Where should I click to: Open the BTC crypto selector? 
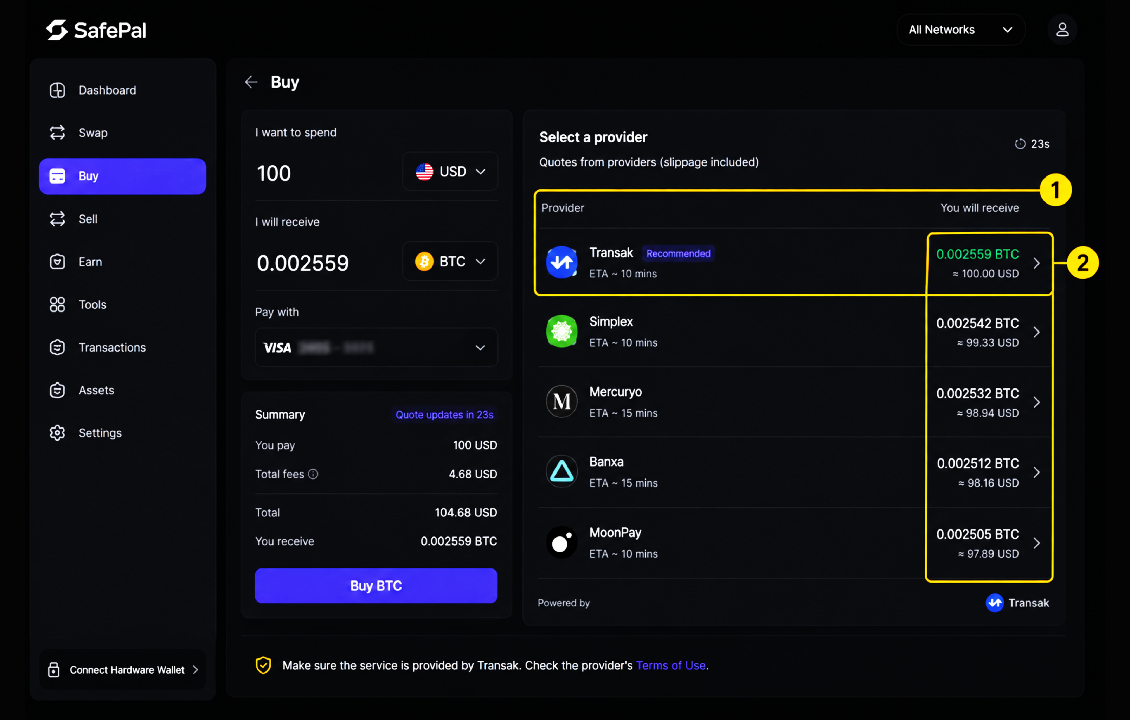coord(450,262)
